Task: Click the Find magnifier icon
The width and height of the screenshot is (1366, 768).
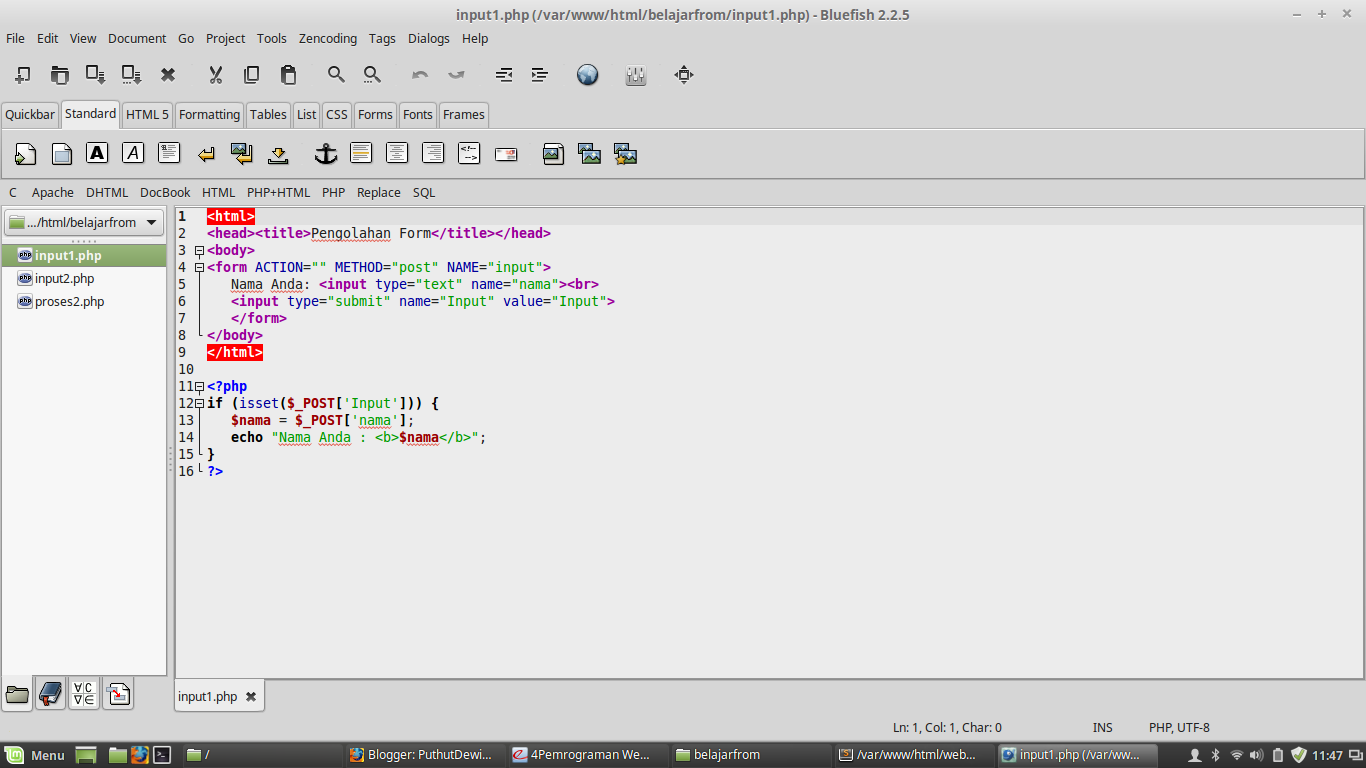Action: click(336, 75)
